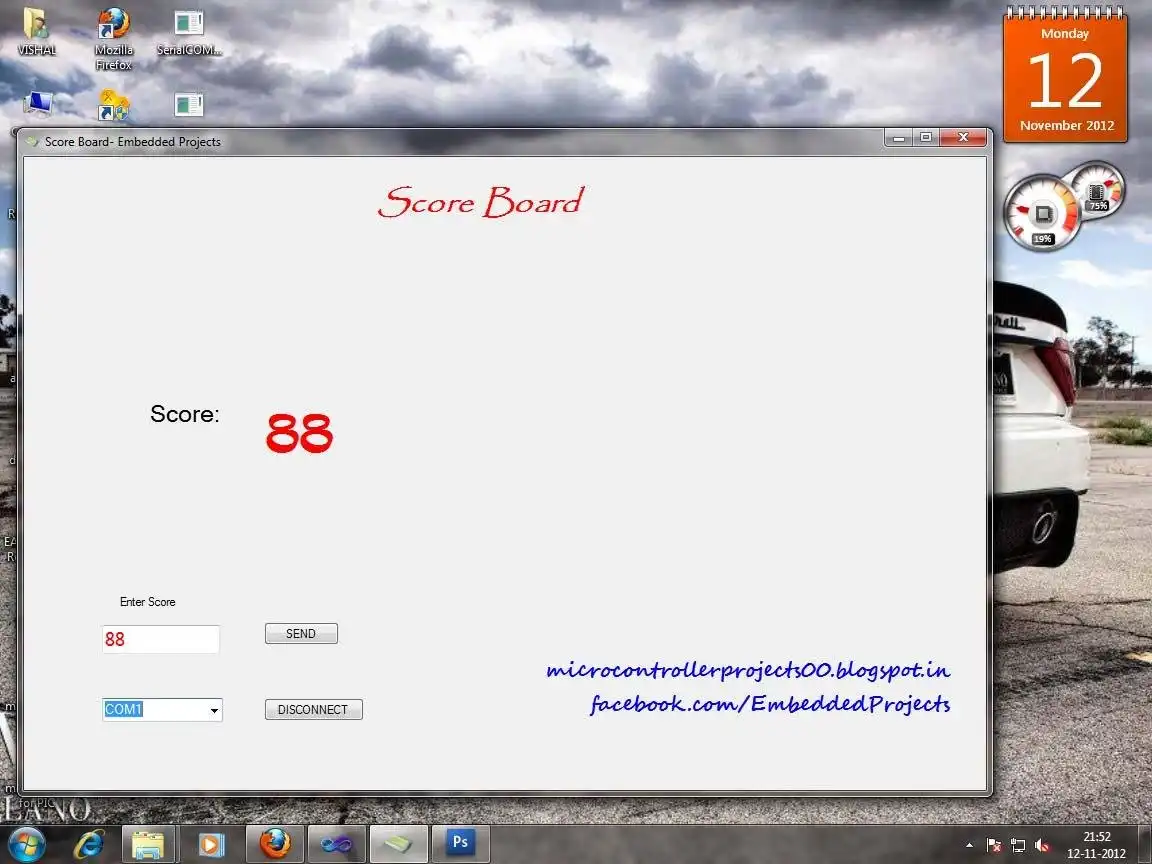Screen dimensions: 1152x864
Task: Click the Enter Score input field
Action: coord(161,639)
